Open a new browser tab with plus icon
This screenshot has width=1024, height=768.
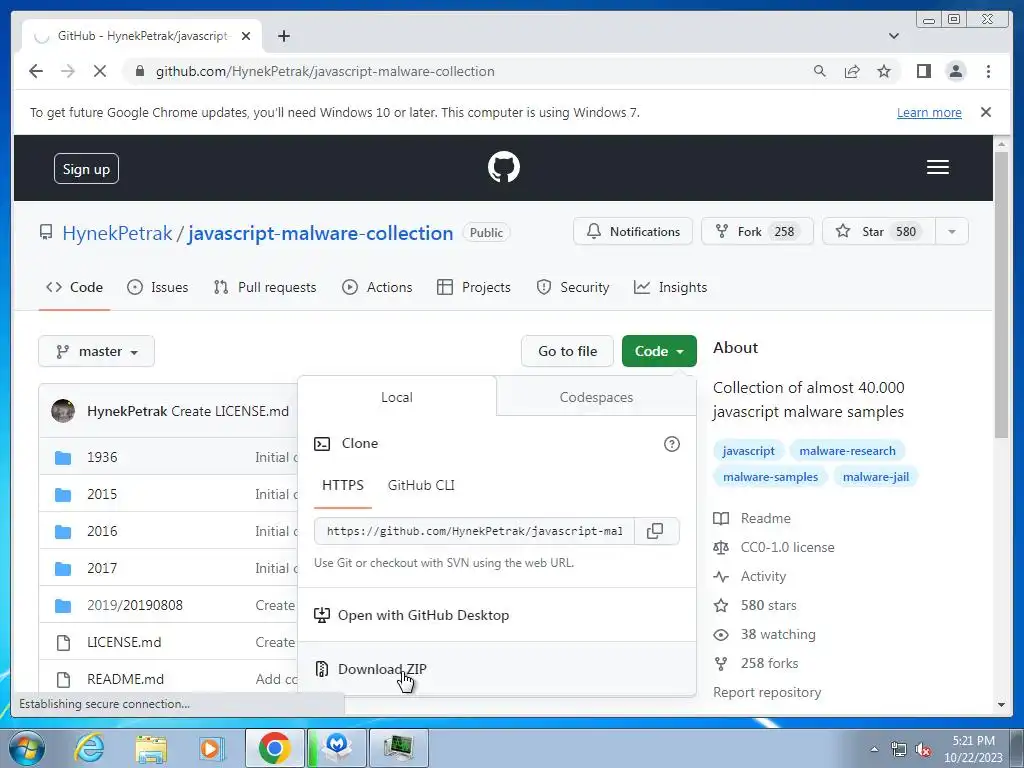[283, 36]
